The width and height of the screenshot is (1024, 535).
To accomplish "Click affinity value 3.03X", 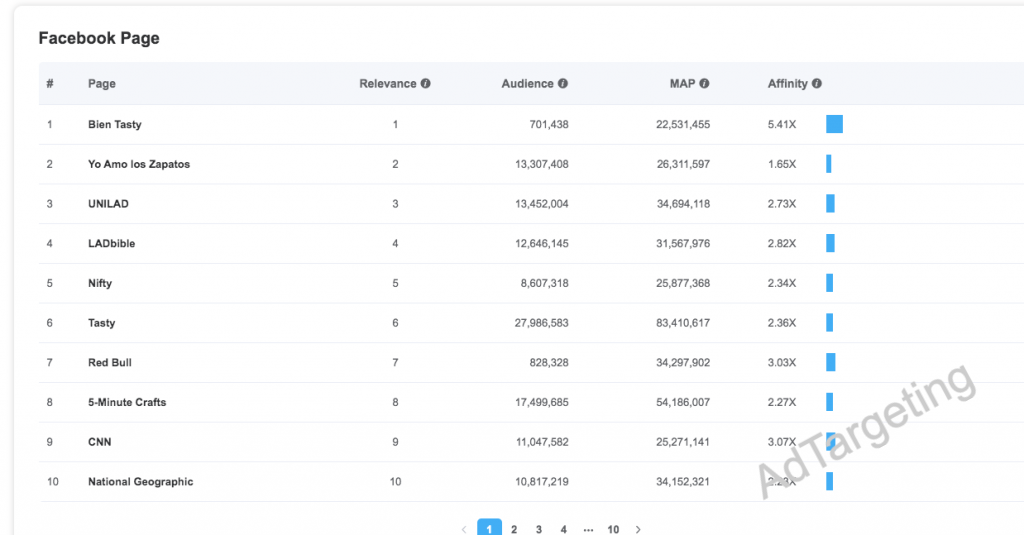I will click(782, 363).
